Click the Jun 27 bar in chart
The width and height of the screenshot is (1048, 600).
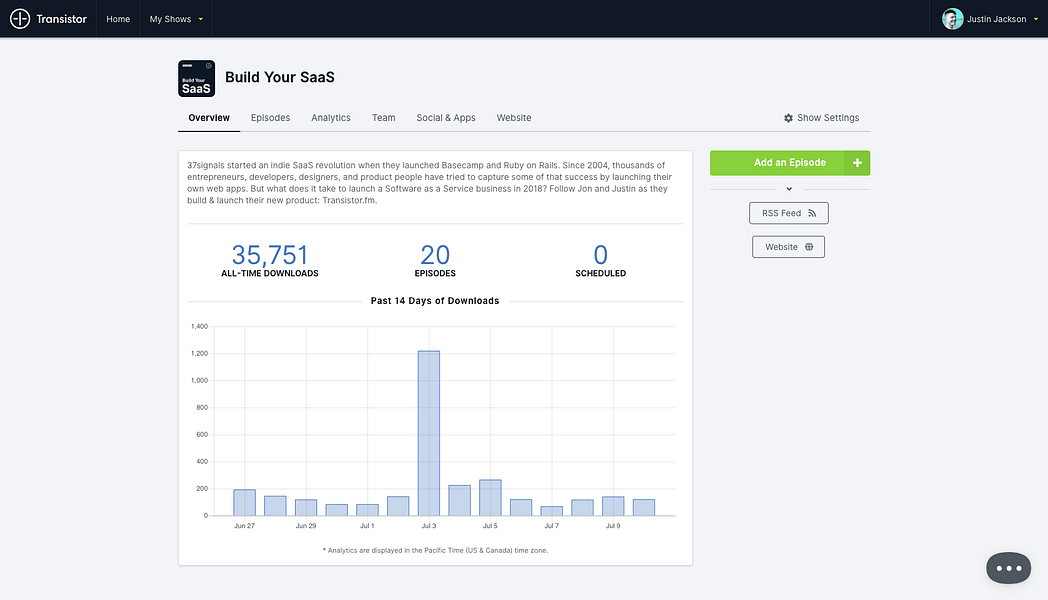tap(245, 502)
